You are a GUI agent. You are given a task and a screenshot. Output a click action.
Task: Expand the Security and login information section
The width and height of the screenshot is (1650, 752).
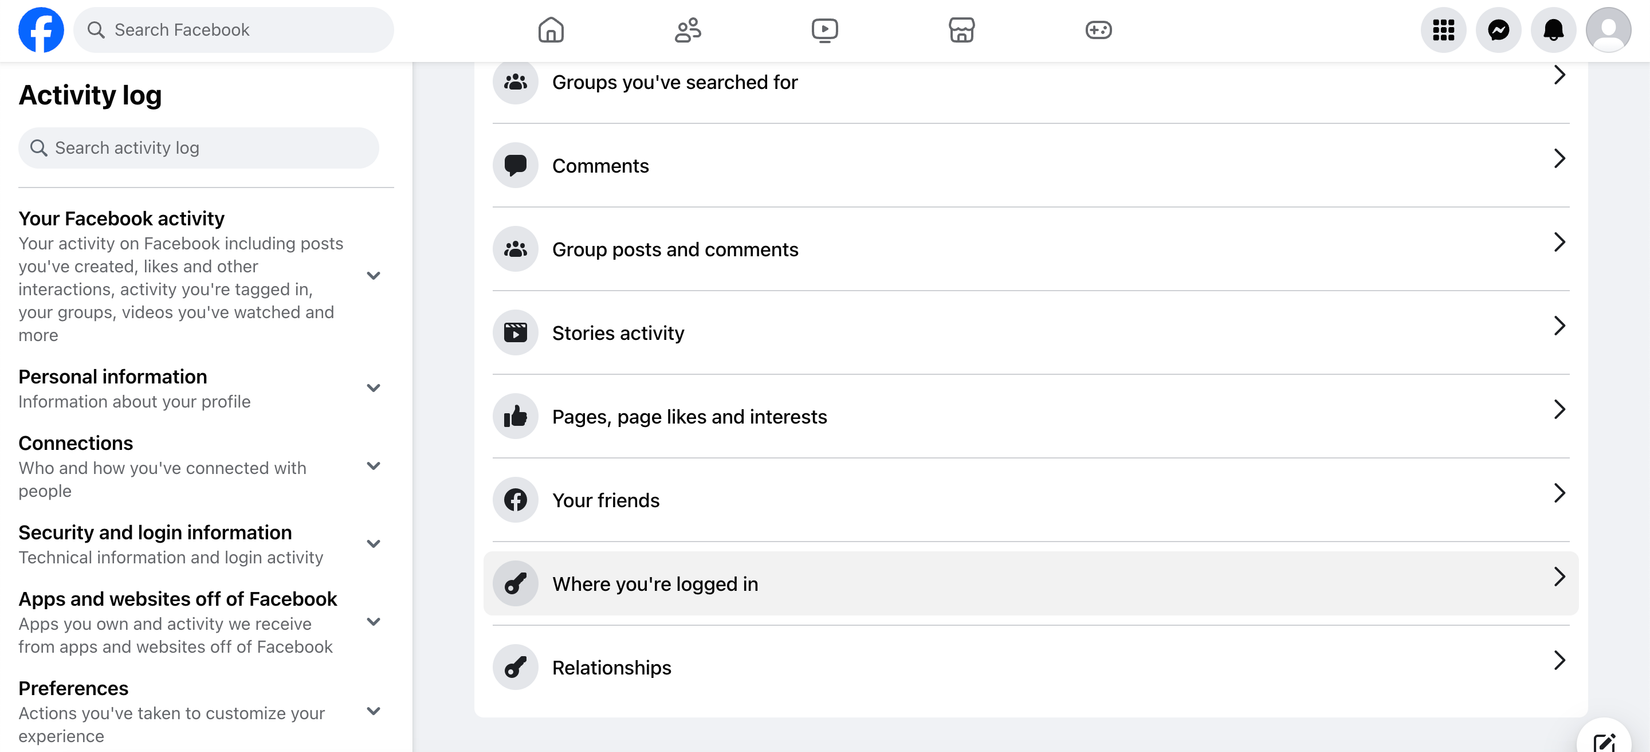coord(373,544)
